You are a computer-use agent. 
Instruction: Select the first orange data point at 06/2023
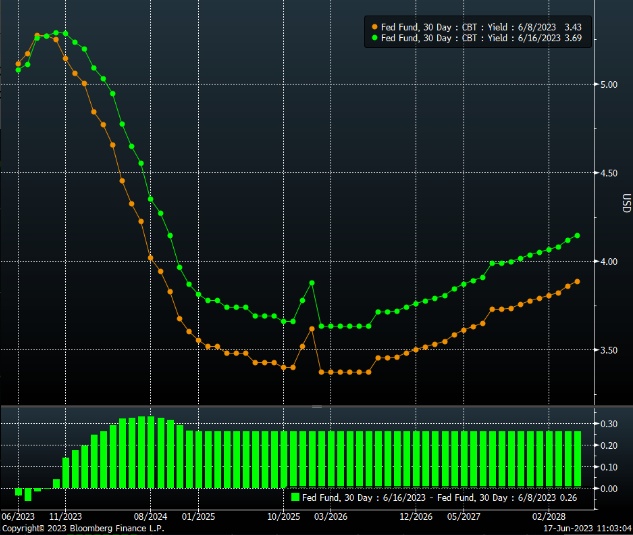pos(18,64)
